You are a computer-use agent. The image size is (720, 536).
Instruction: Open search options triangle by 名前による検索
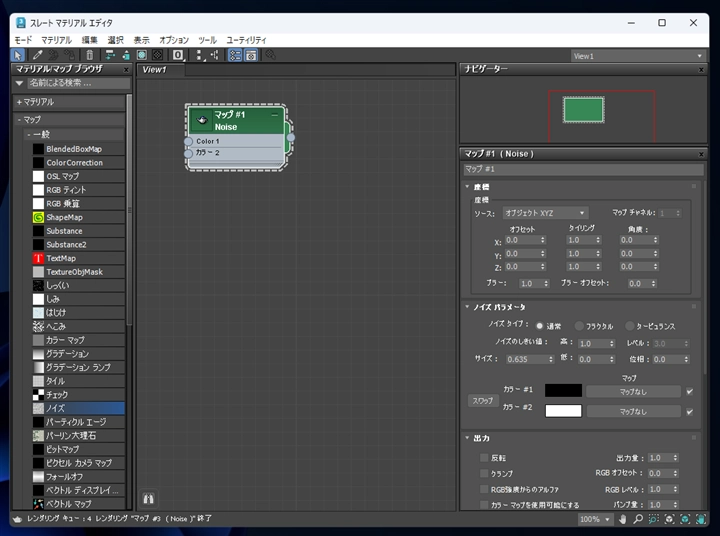(19, 83)
